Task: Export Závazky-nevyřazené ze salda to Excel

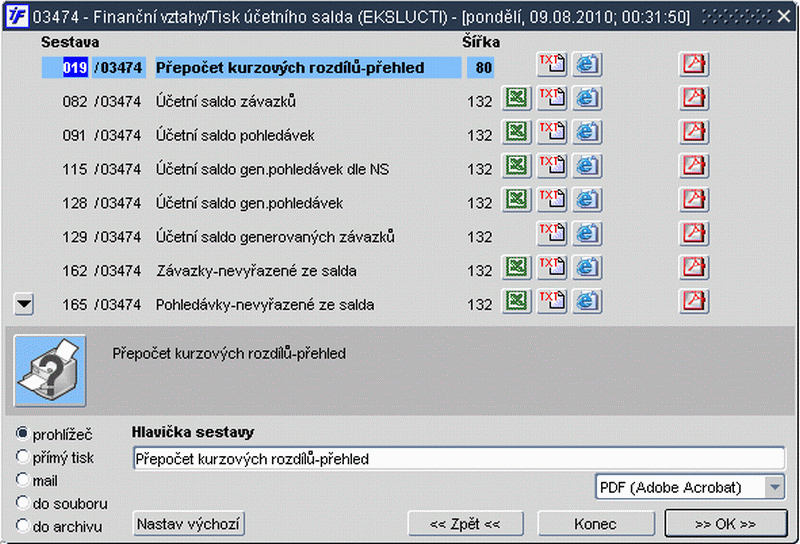Action: pos(517,267)
